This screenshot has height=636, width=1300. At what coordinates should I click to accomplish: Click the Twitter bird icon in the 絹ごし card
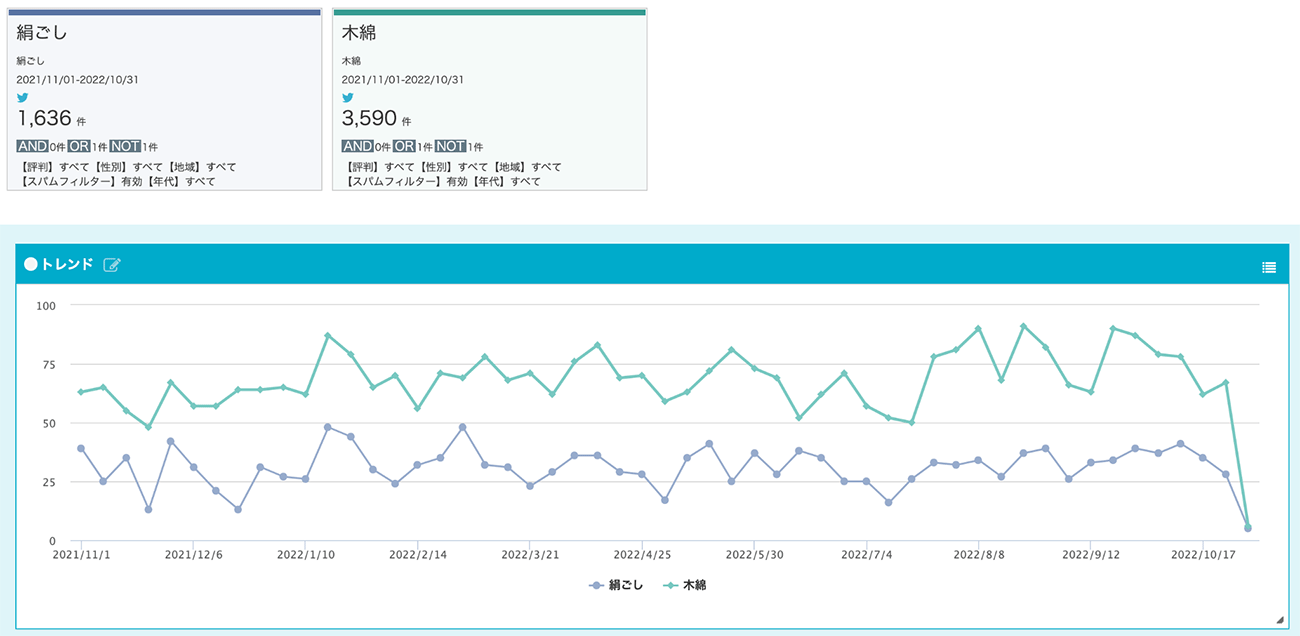click(23, 98)
